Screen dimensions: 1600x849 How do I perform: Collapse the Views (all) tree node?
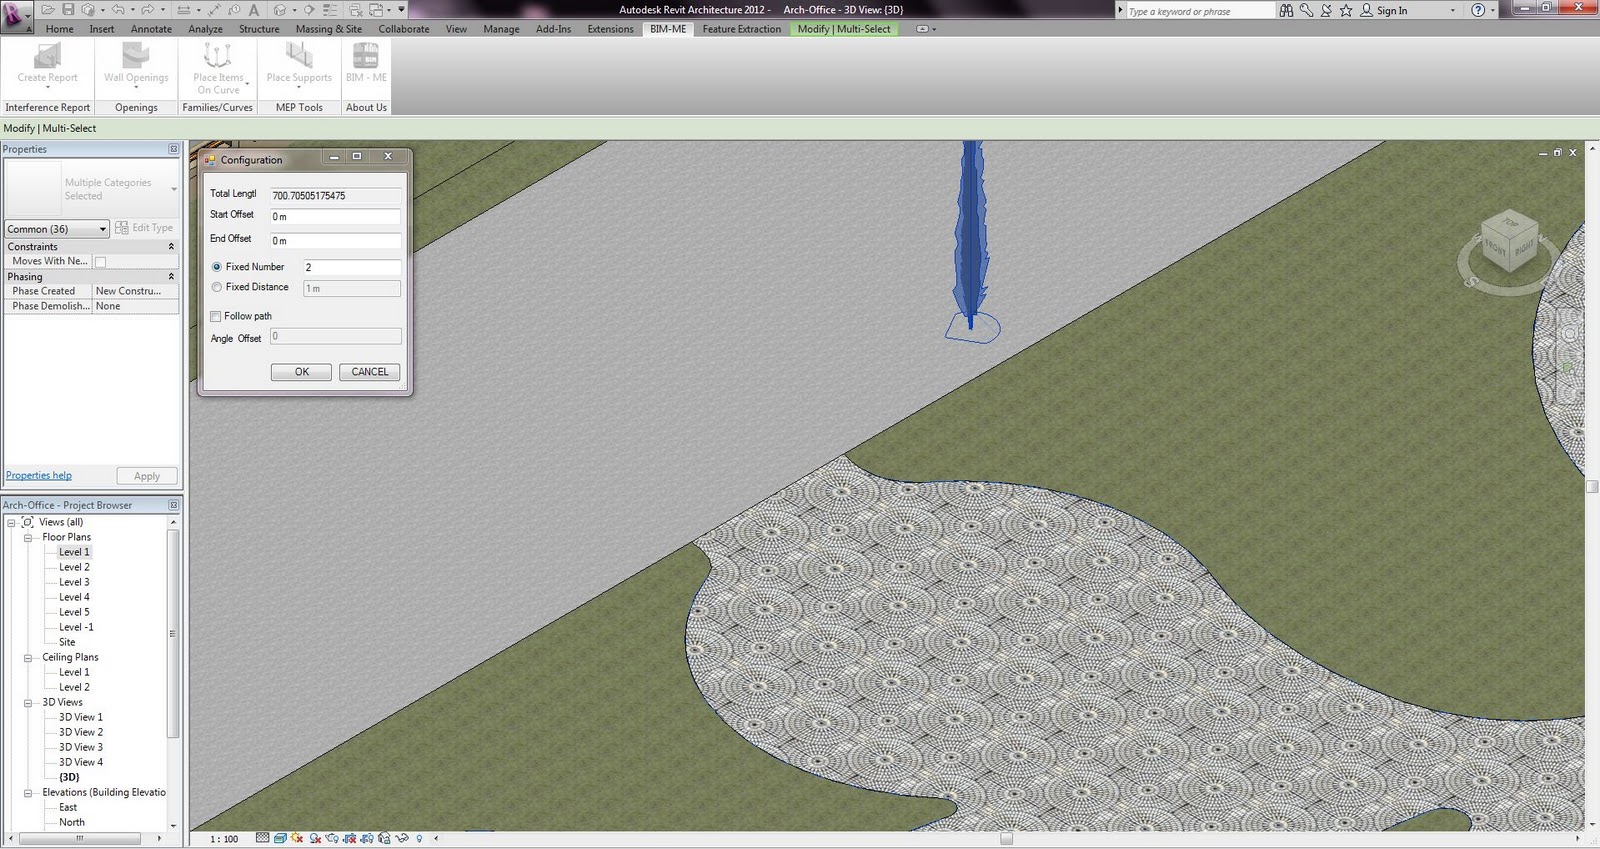coord(12,522)
